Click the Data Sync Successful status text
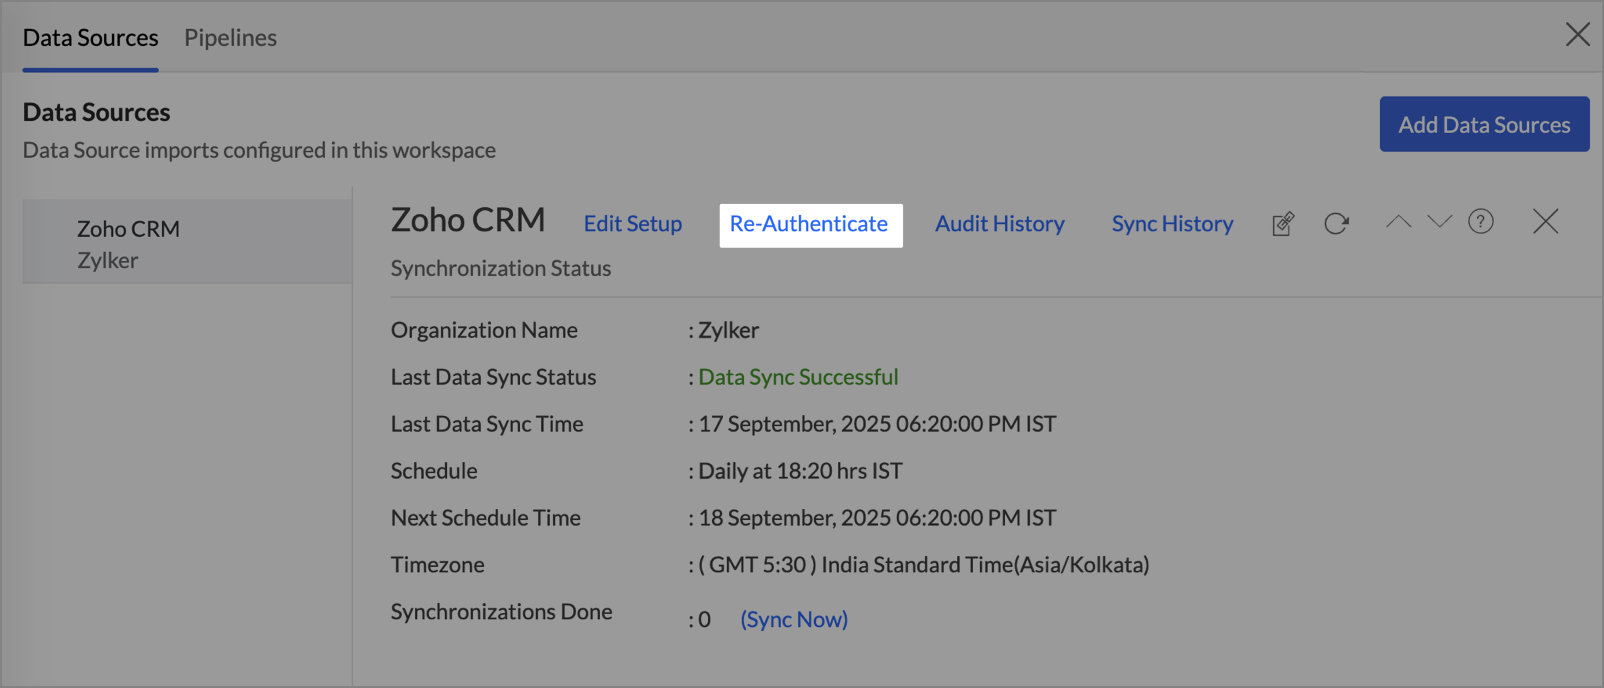 click(x=798, y=377)
